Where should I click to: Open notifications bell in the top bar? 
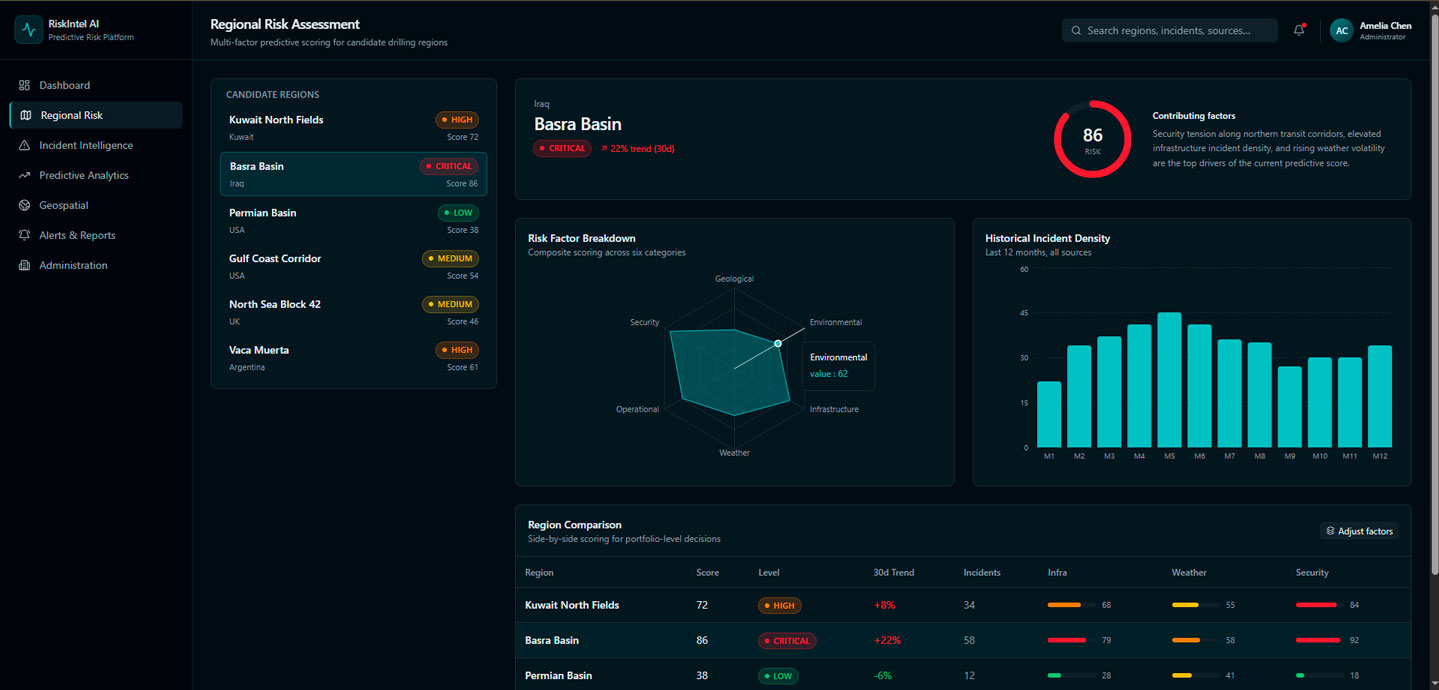(x=1299, y=30)
